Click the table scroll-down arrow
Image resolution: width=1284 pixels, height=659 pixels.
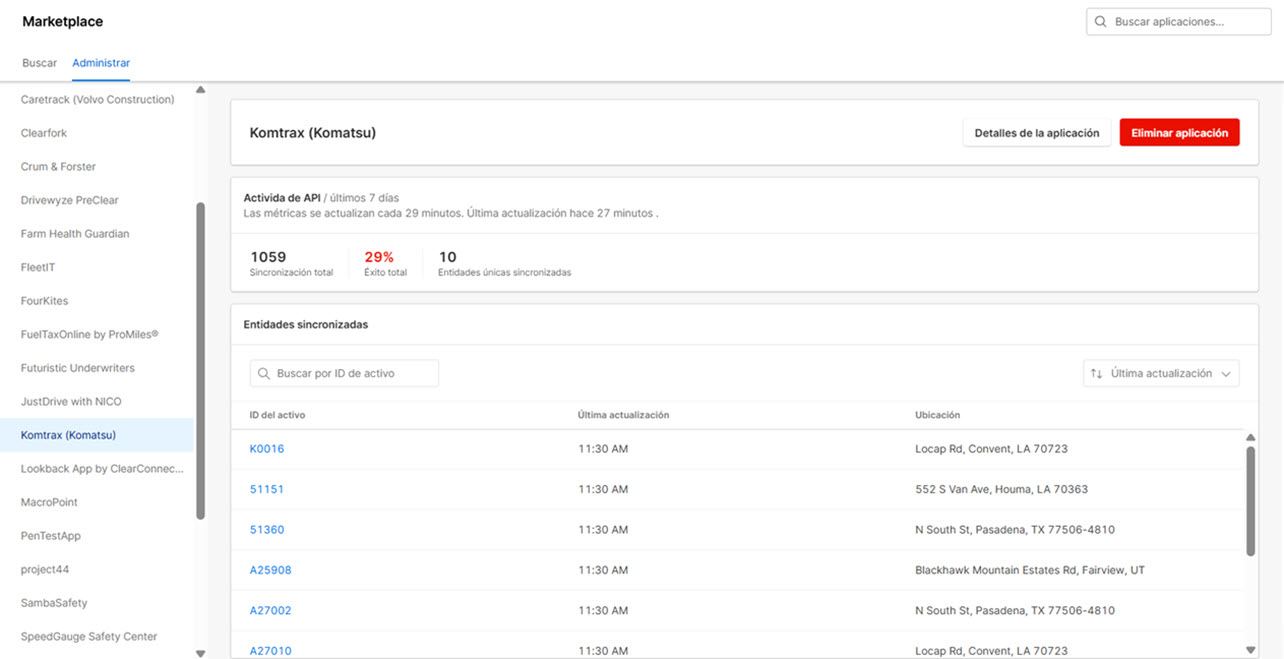pyautogui.click(x=1250, y=650)
